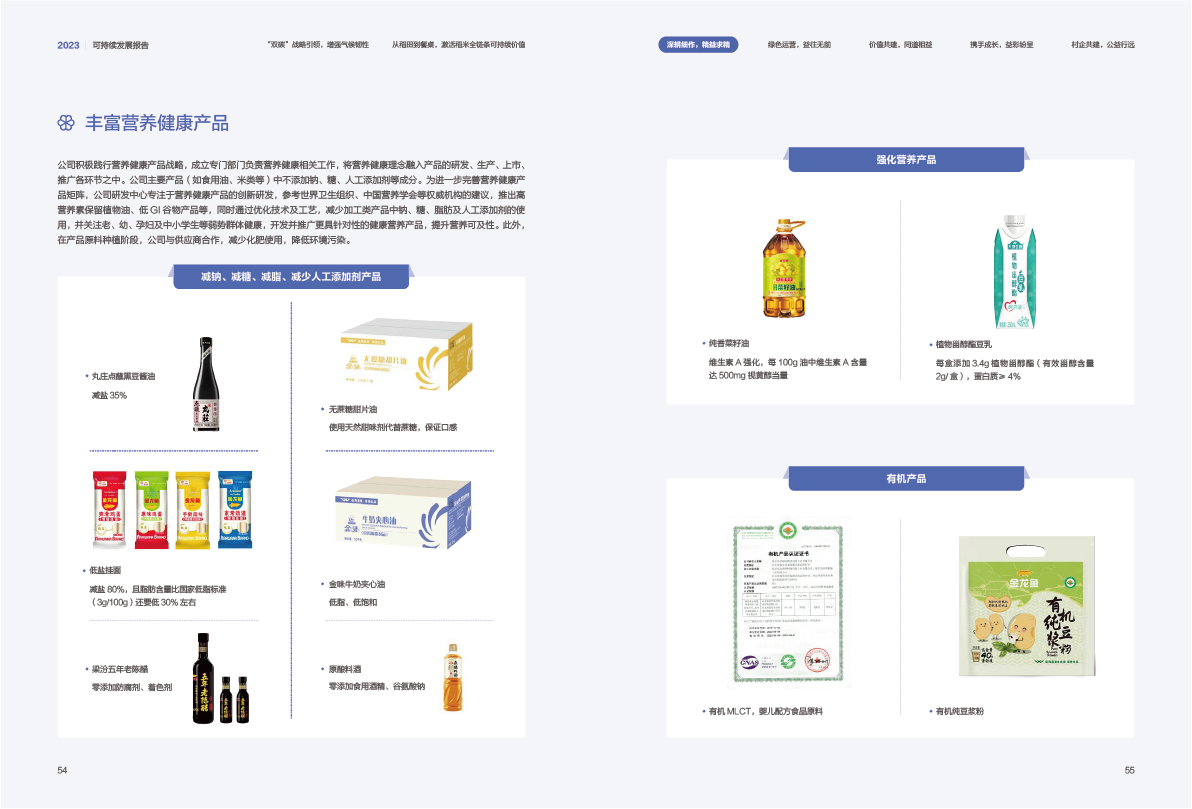Click the 丸庄点蘸黑豆酱油 soy sauce bottle image
This screenshot has height=809, width=1192.
coord(206,385)
